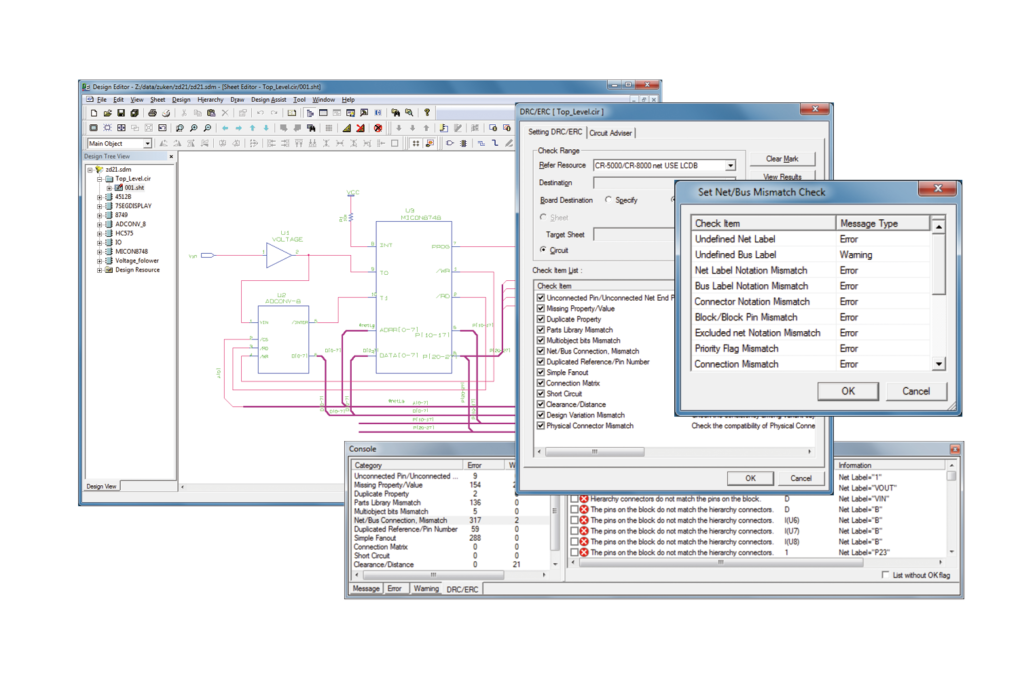Click the New file toolbar icon

tap(93, 113)
